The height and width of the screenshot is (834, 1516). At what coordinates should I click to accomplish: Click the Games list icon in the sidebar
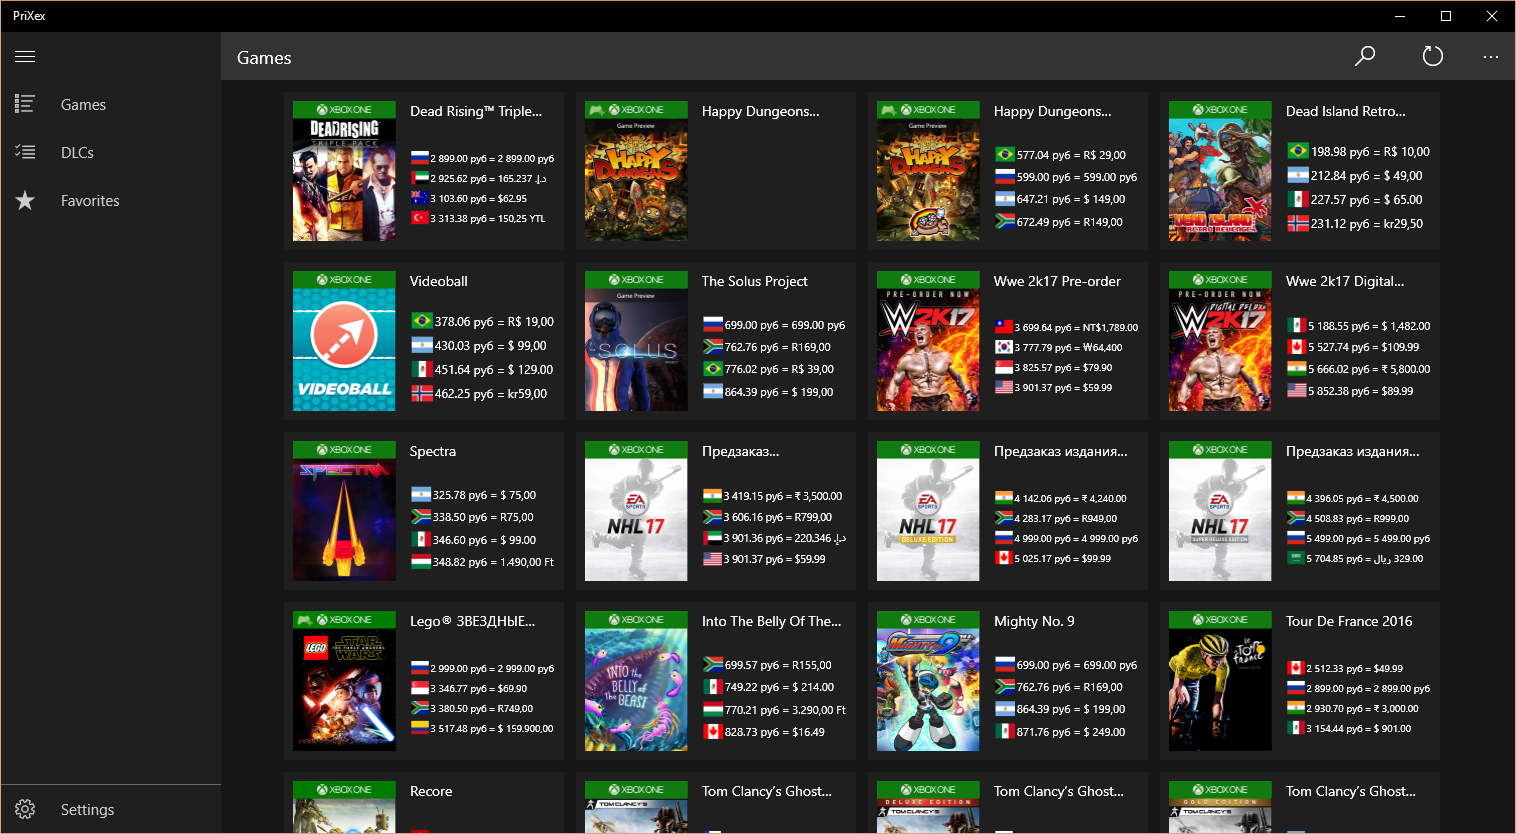(25, 104)
